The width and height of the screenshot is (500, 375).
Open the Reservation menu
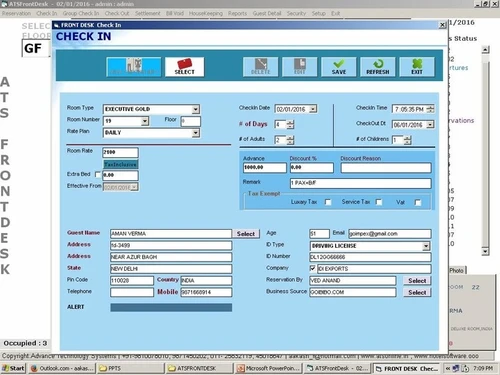pos(16,13)
